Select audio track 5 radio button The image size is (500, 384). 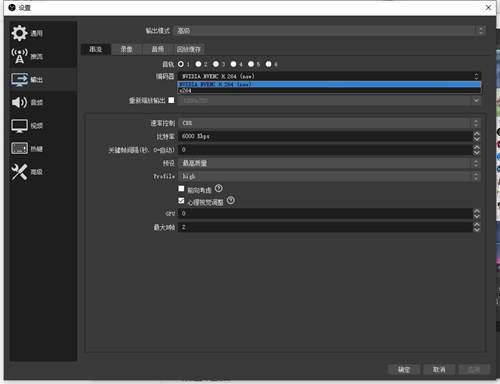251,64
